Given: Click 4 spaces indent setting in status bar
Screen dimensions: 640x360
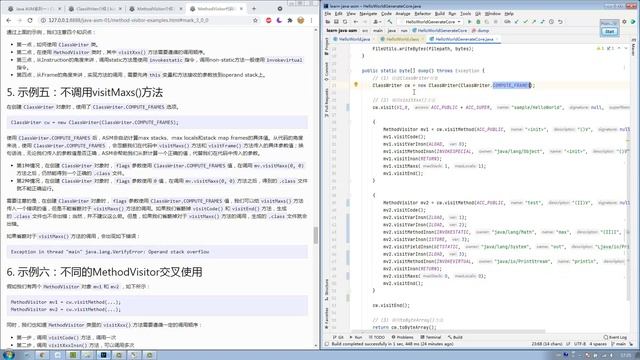Looking at the screenshot, I should click(598, 344).
